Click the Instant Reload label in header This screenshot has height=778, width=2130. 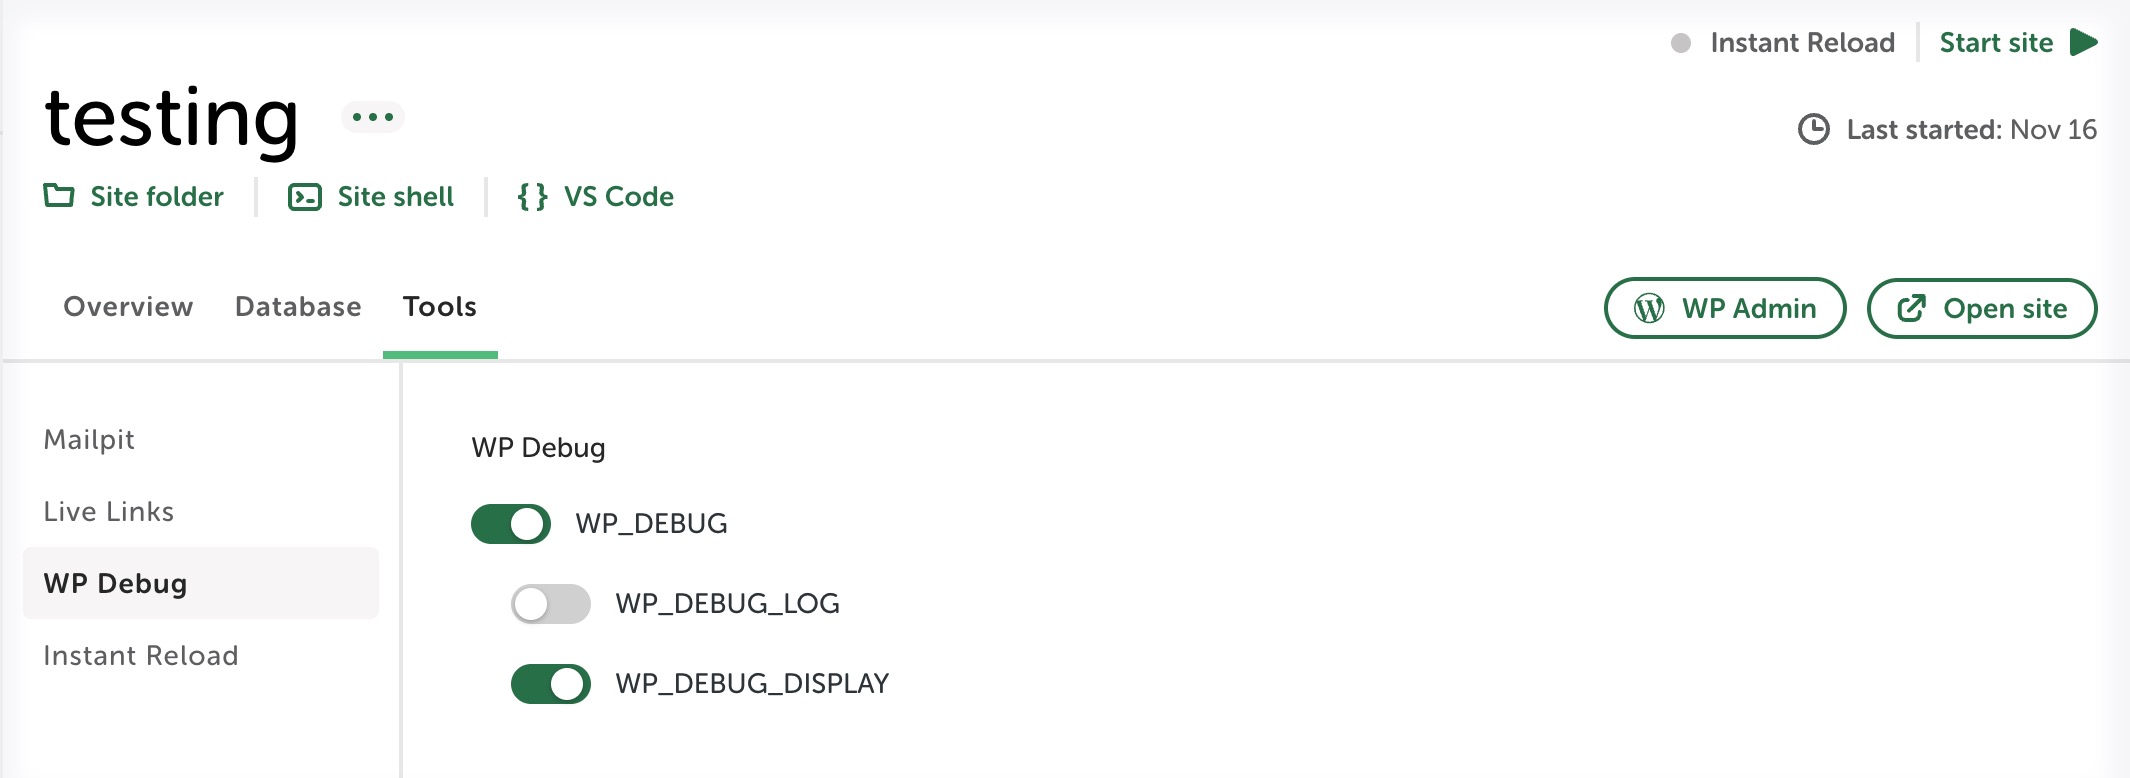[x=1802, y=43]
